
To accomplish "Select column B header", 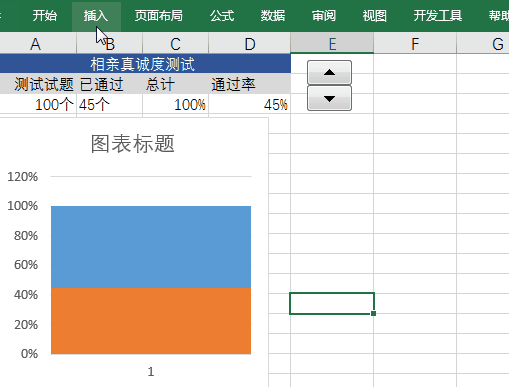I will point(110,44).
